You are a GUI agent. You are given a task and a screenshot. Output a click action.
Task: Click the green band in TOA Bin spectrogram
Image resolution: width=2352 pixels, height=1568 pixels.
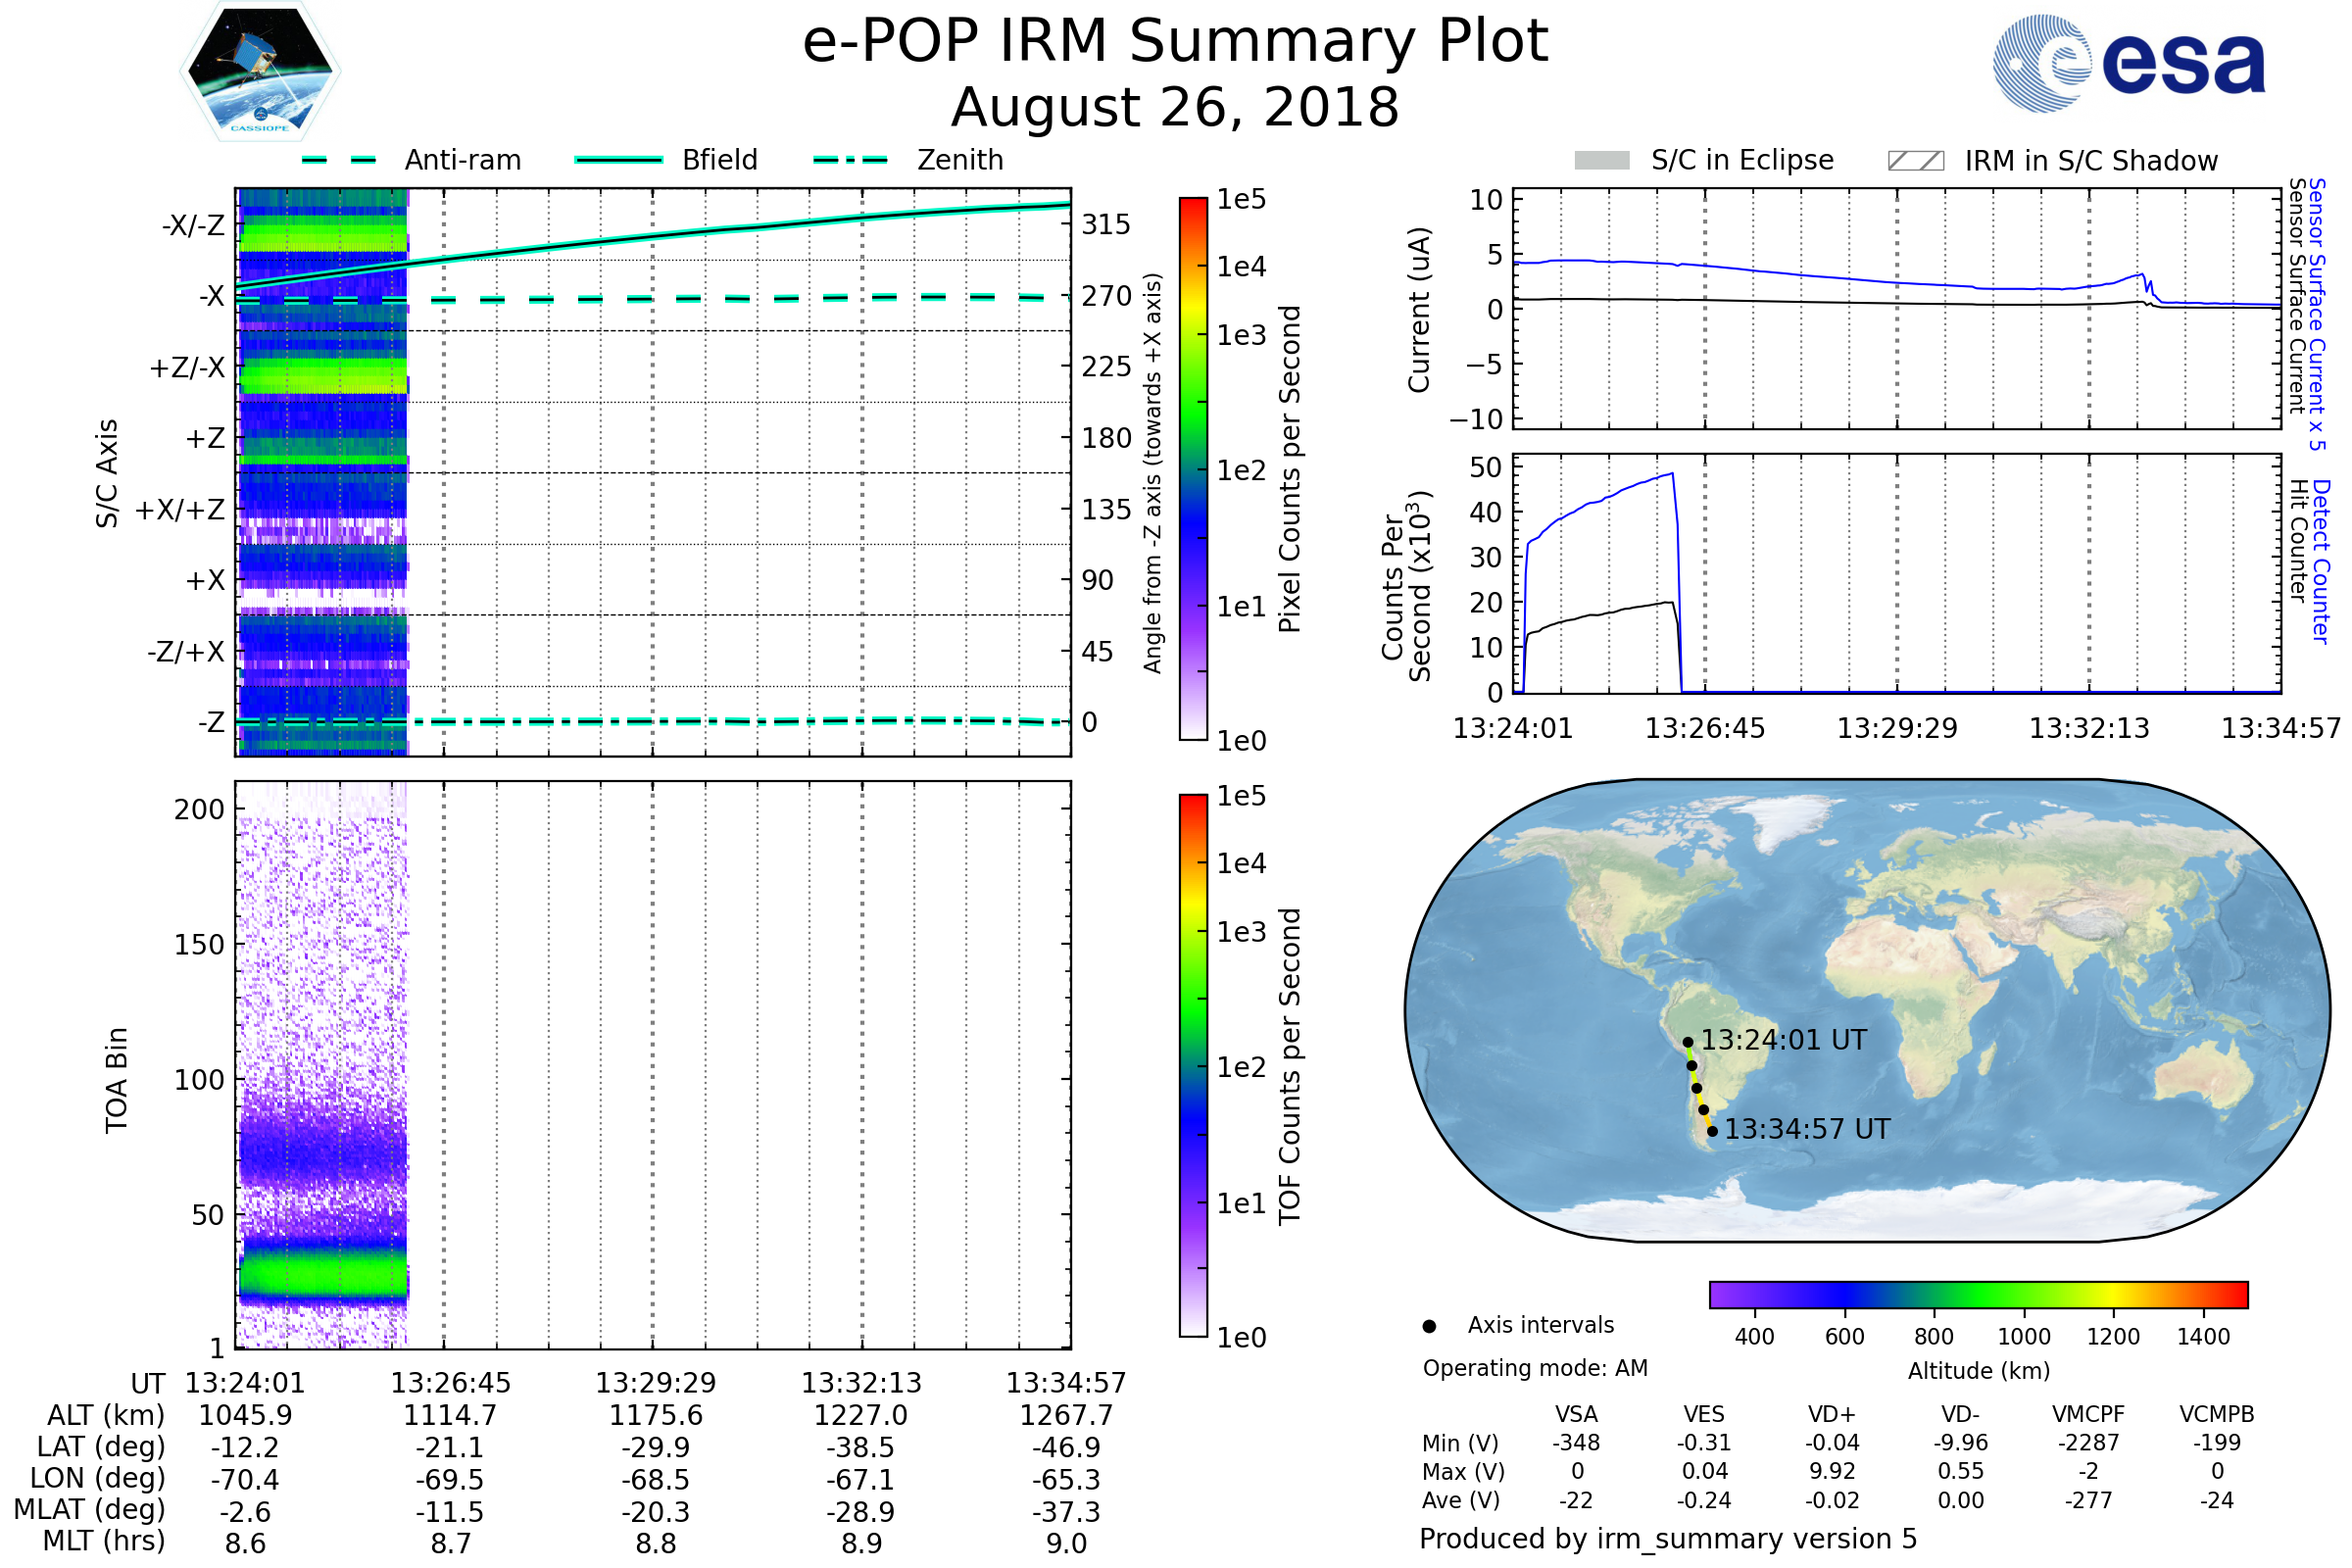click(x=322, y=1277)
